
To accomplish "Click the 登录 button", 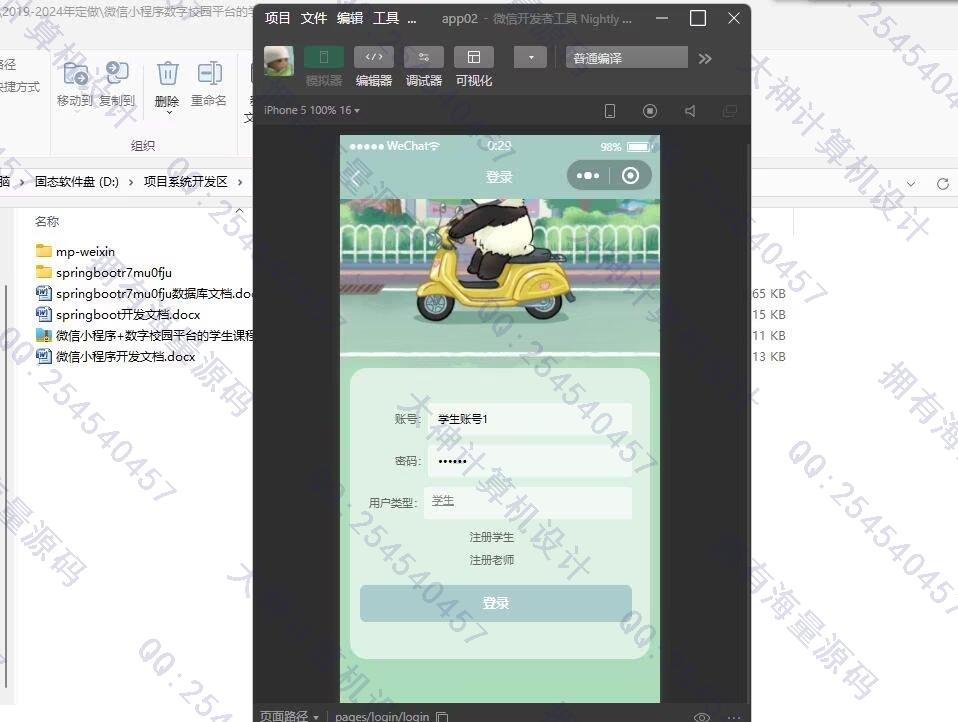I will coord(495,603).
